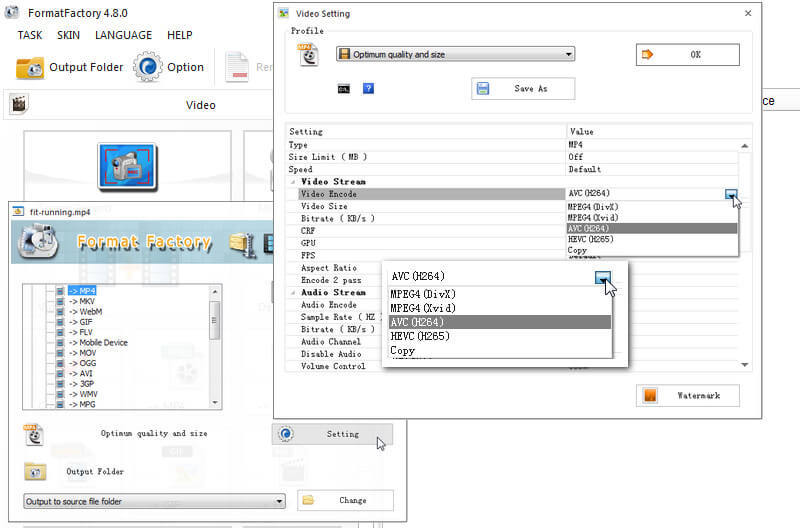Select -> Mobile Device in format tree

98,342
